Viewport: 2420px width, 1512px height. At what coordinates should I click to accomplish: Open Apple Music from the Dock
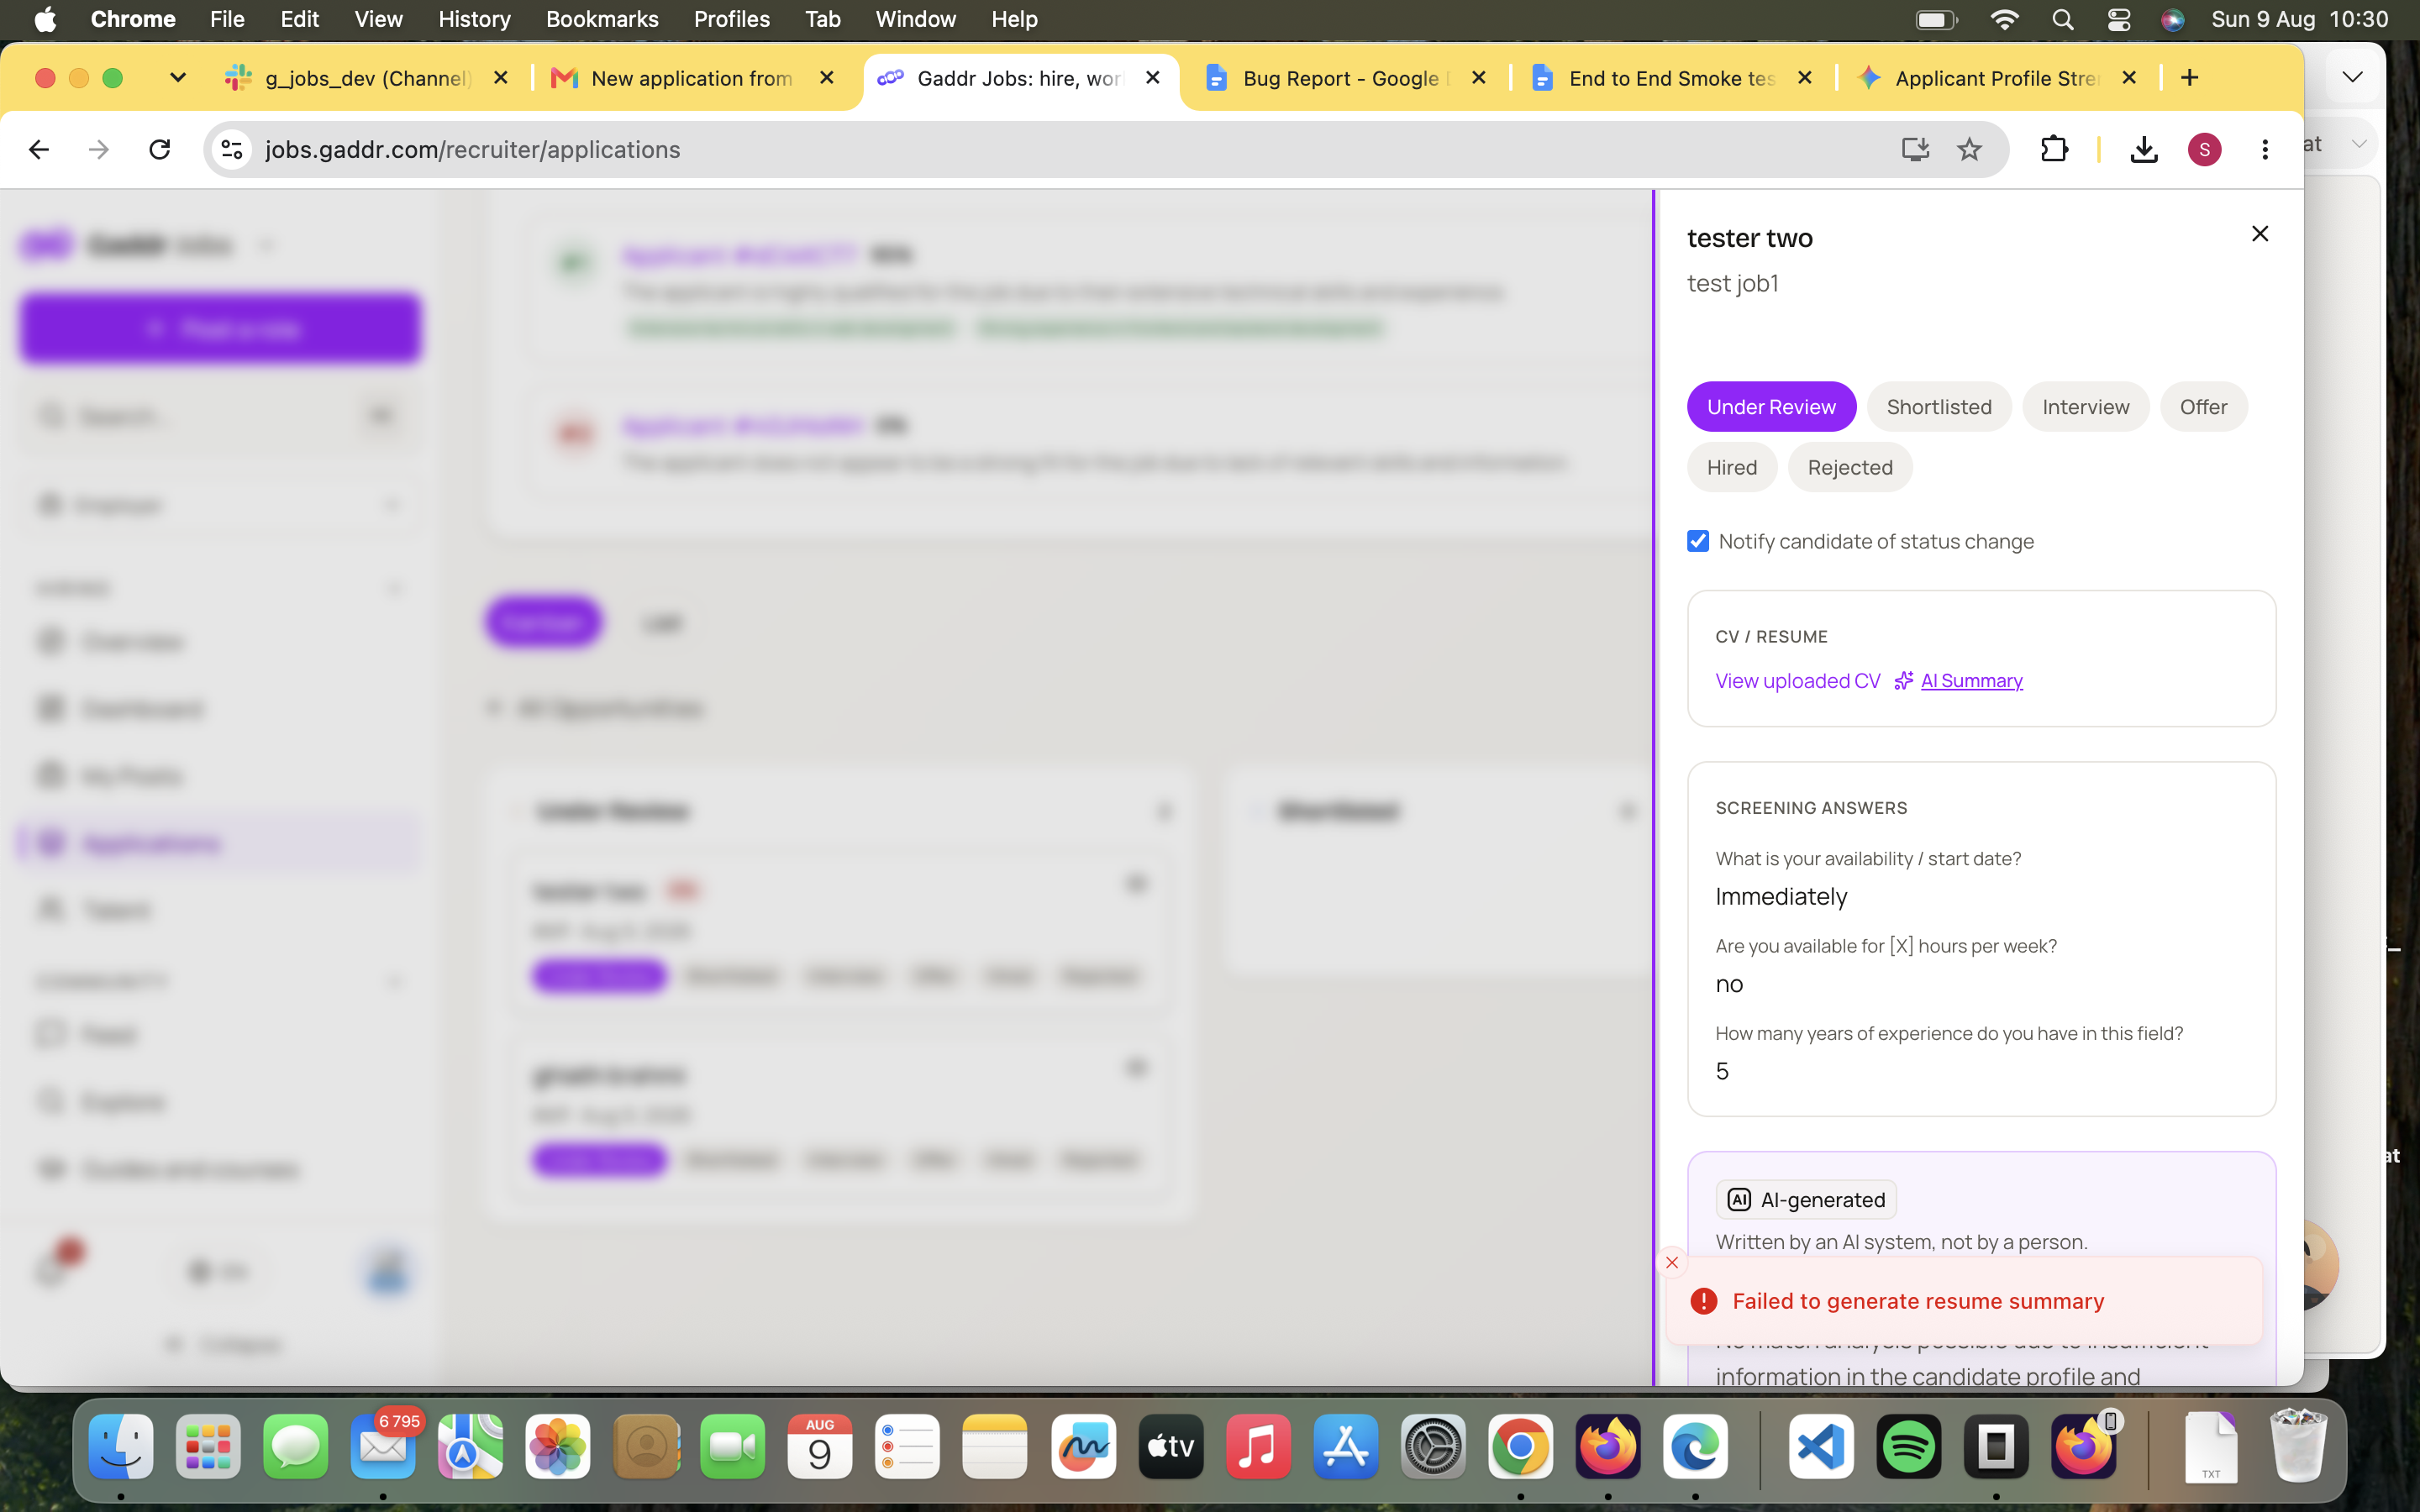point(1258,1447)
